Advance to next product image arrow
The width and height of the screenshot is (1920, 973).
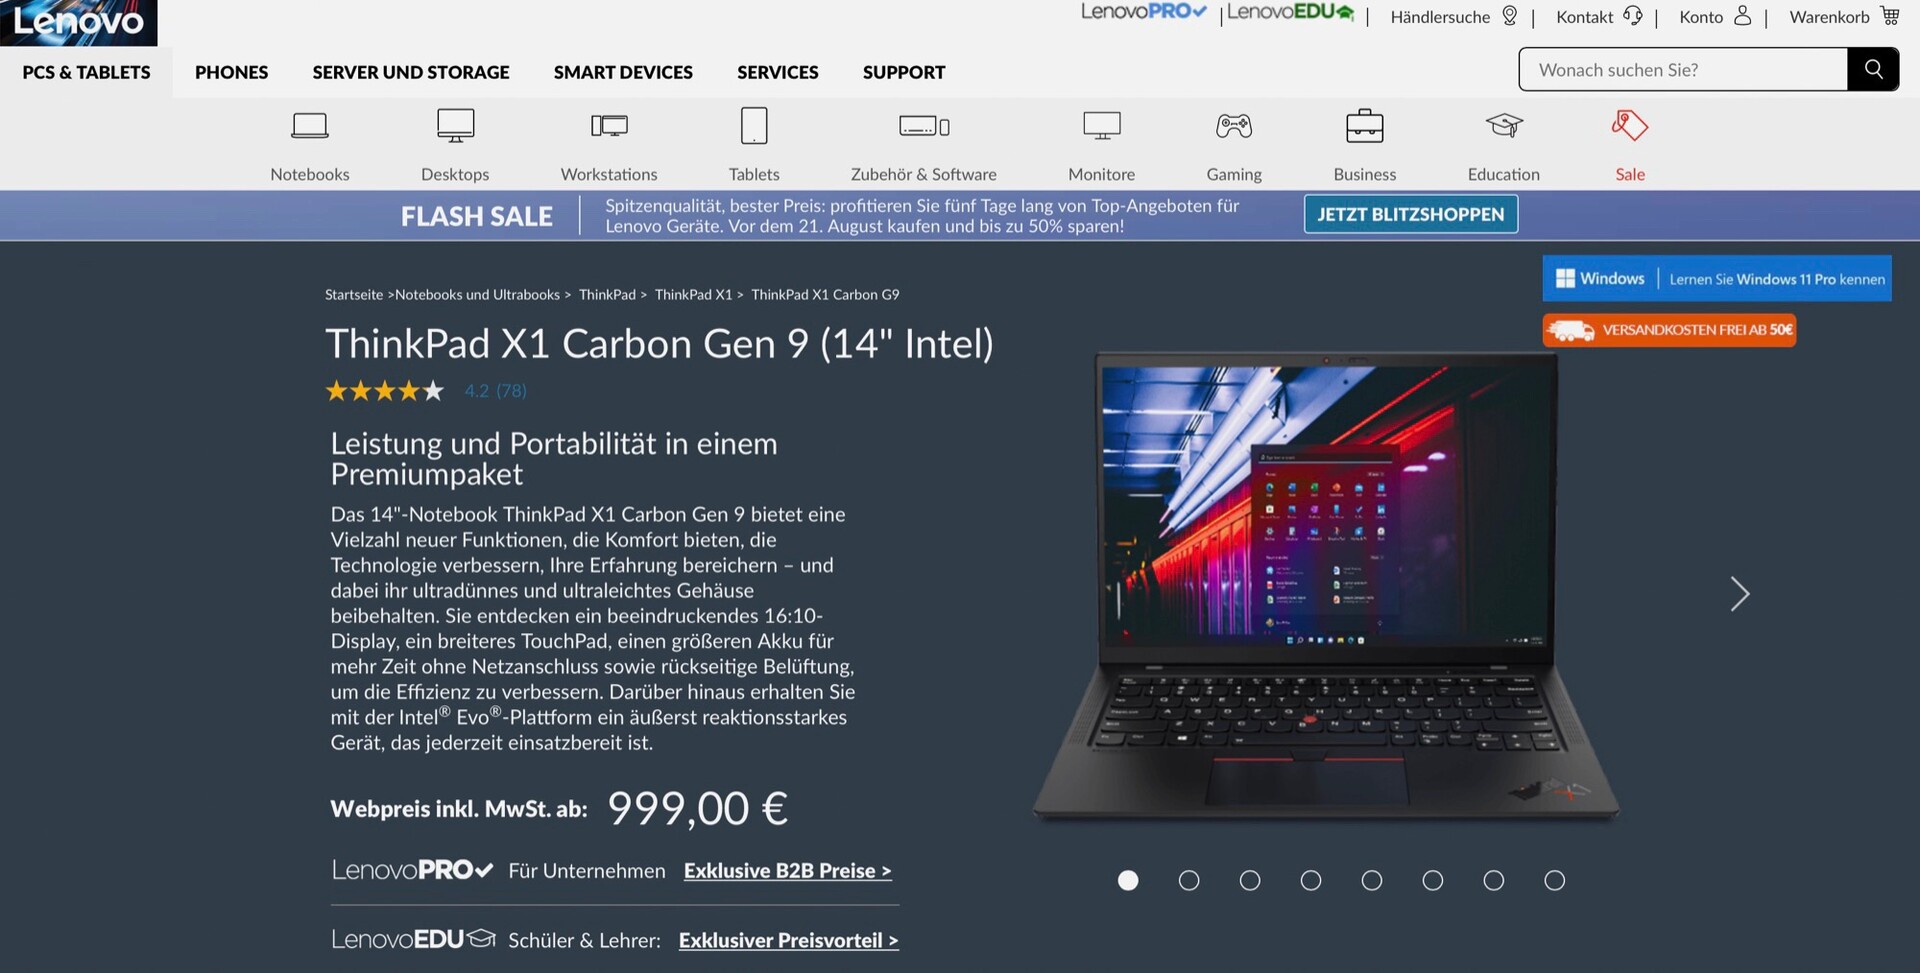pyautogui.click(x=1740, y=594)
